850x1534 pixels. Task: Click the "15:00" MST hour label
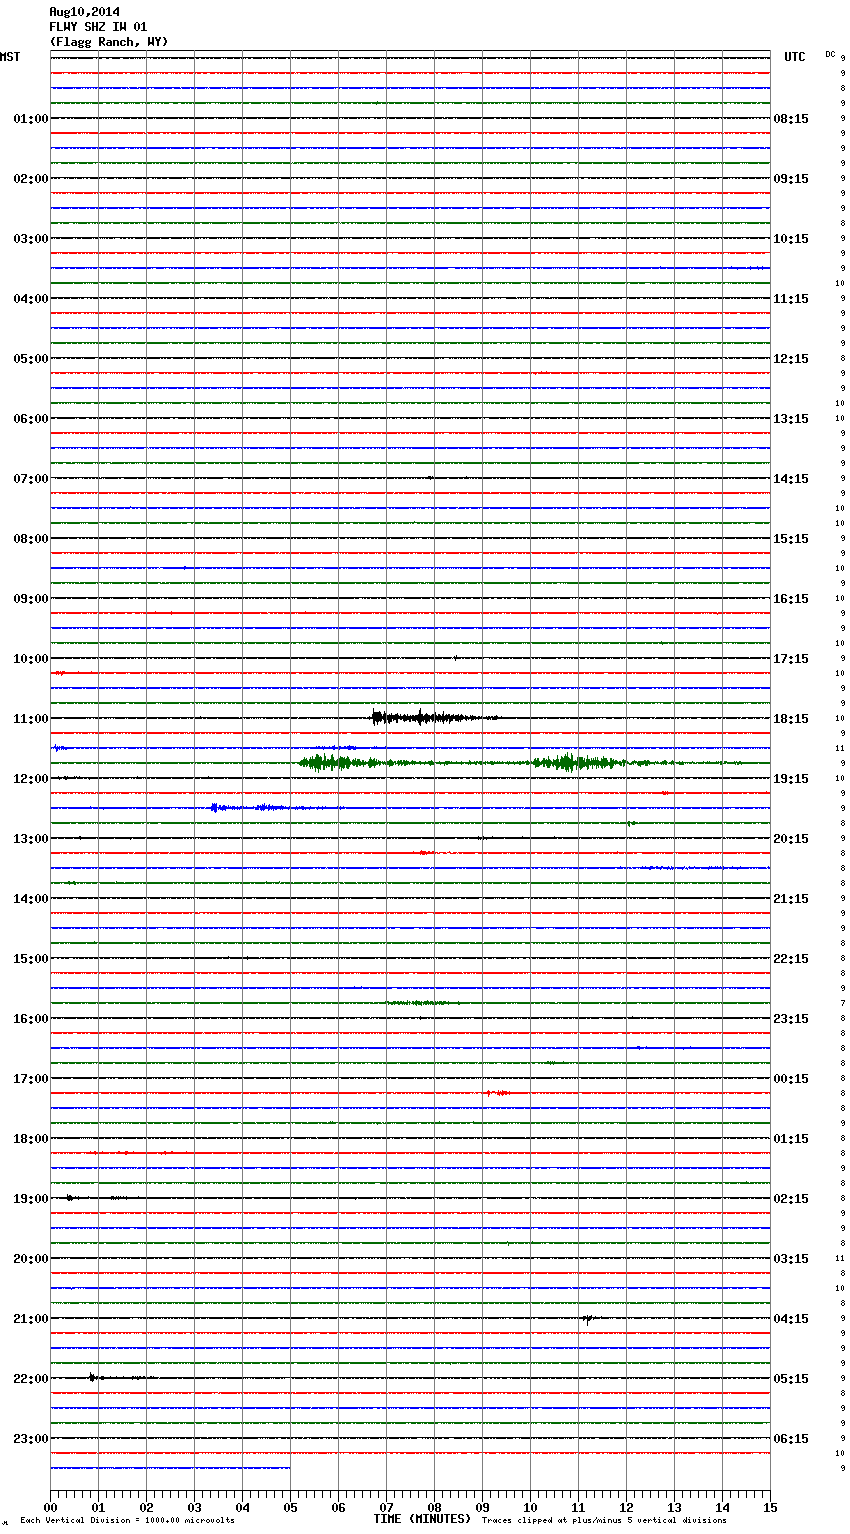31,959
